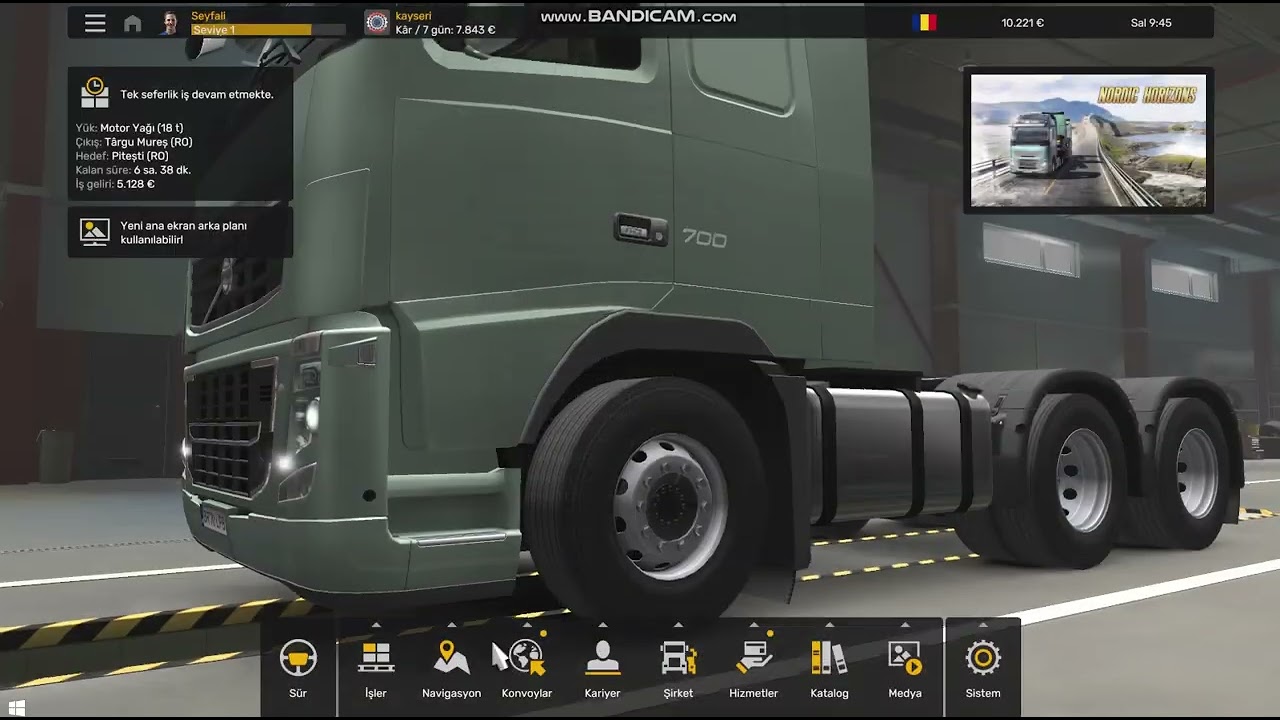
Task: Click the 'Kalan süre: 6 sa. 38 dk.' line
Action: pyautogui.click(x=133, y=170)
